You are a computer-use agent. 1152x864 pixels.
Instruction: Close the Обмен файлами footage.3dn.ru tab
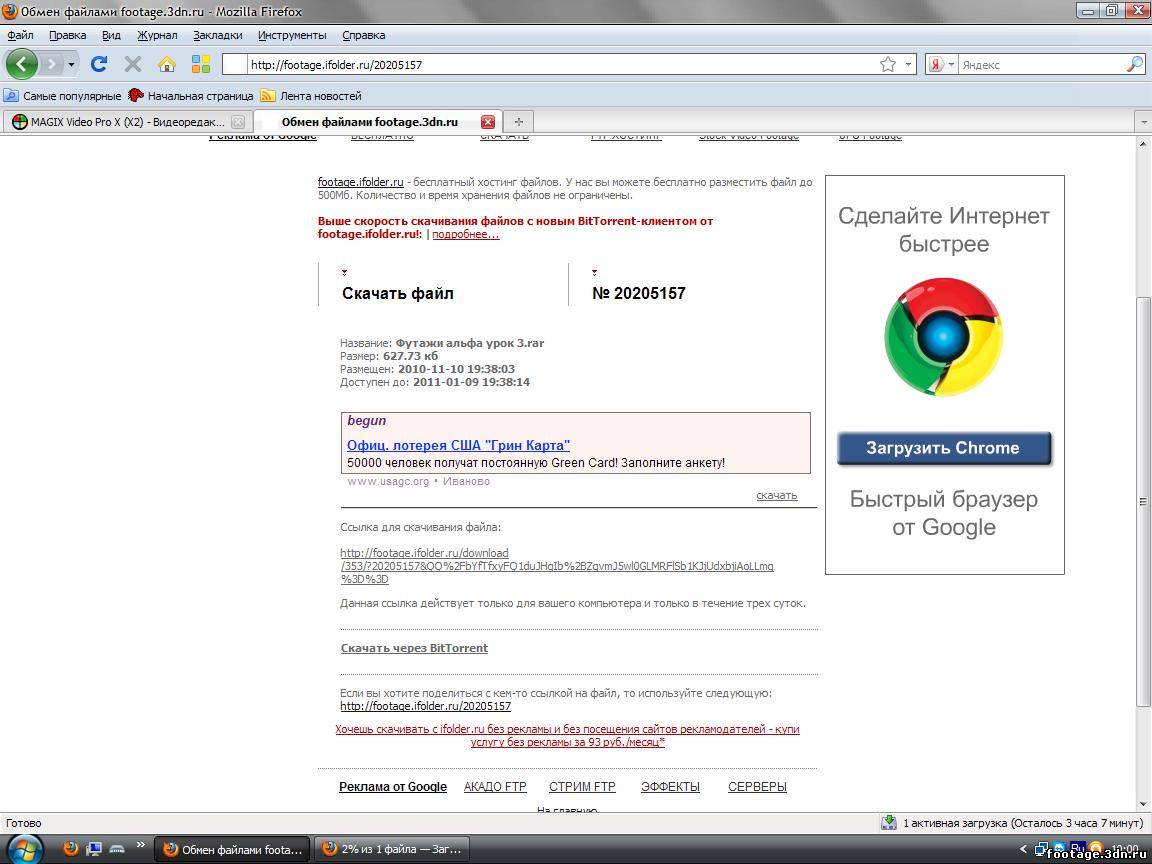pyautogui.click(x=488, y=122)
